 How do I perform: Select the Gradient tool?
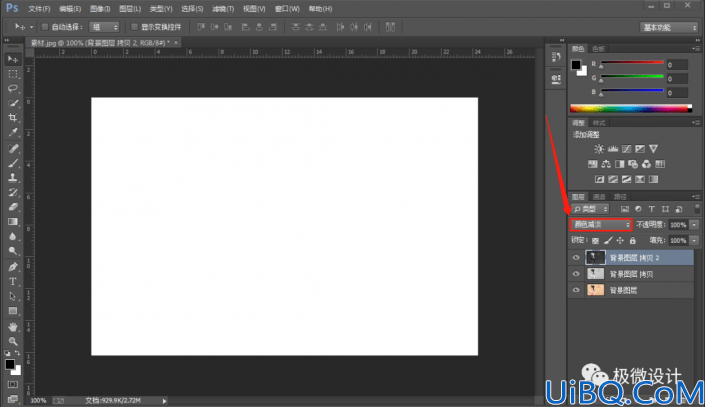click(x=13, y=222)
